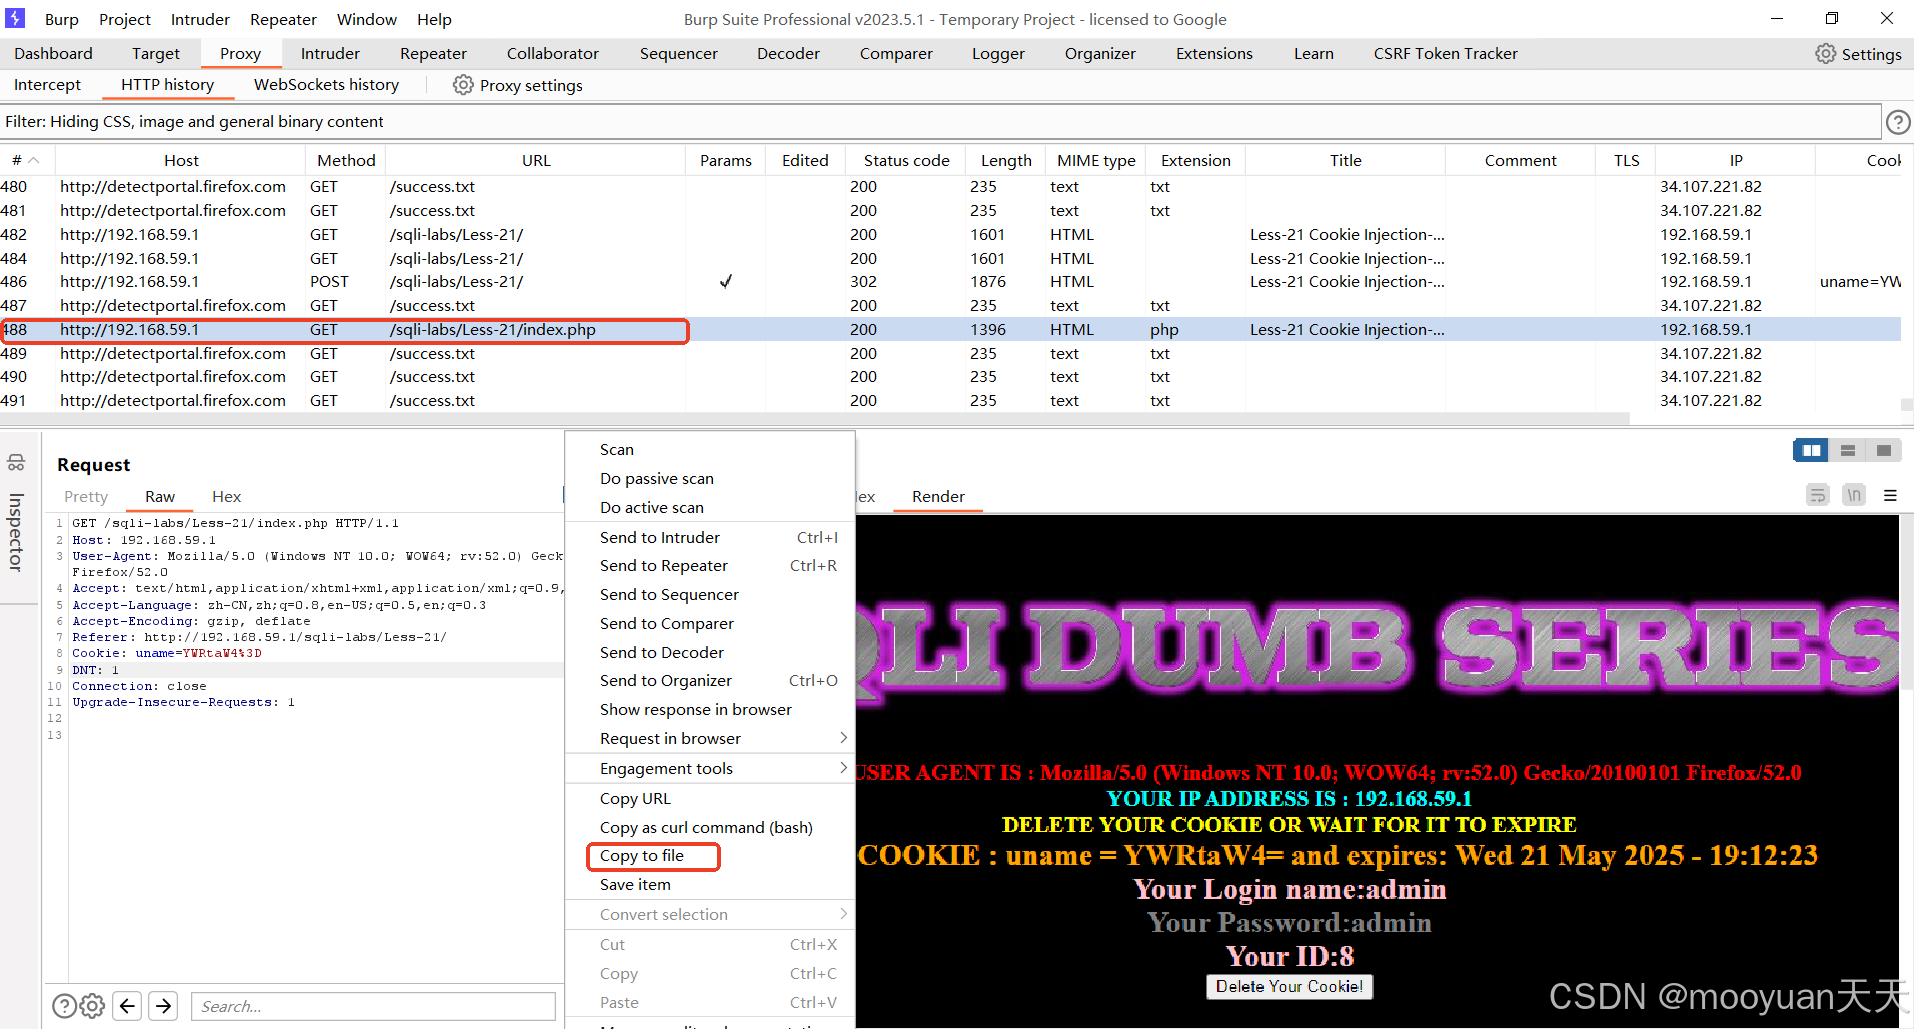Switch to the Collaborator tab
The height and width of the screenshot is (1029, 1915).
pos(553,53)
